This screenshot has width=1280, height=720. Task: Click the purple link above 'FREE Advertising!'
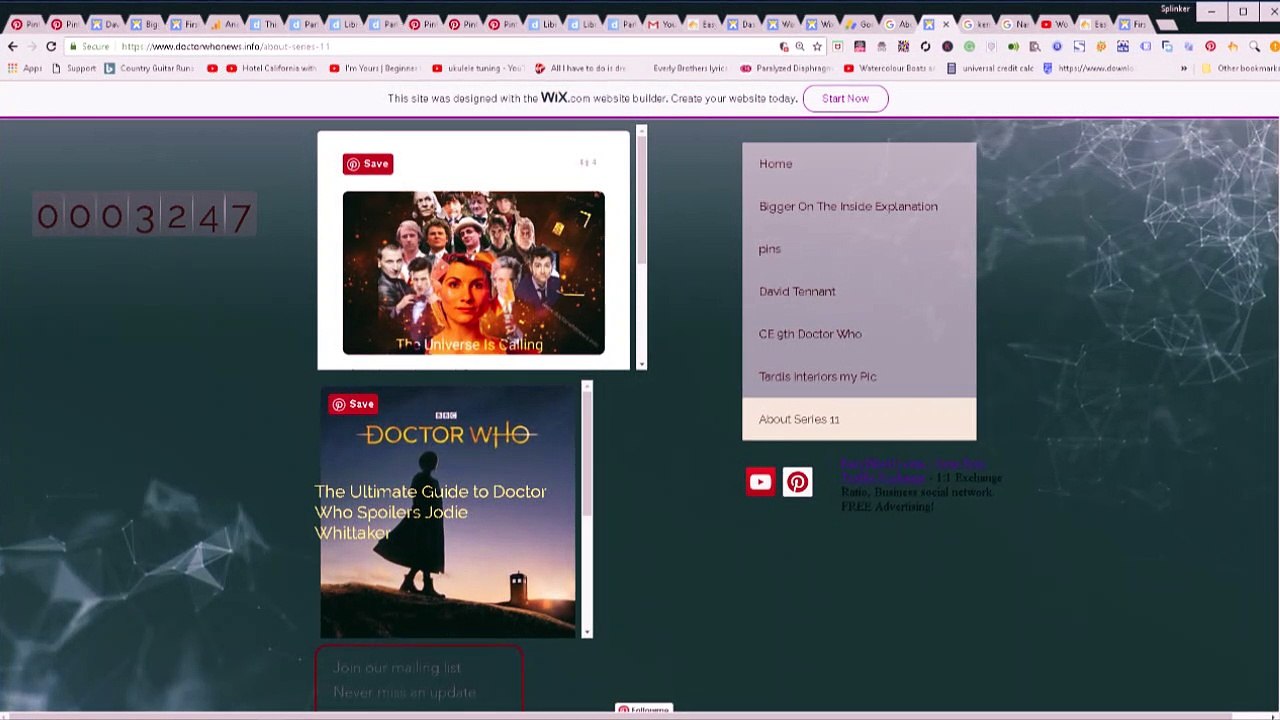(x=913, y=471)
